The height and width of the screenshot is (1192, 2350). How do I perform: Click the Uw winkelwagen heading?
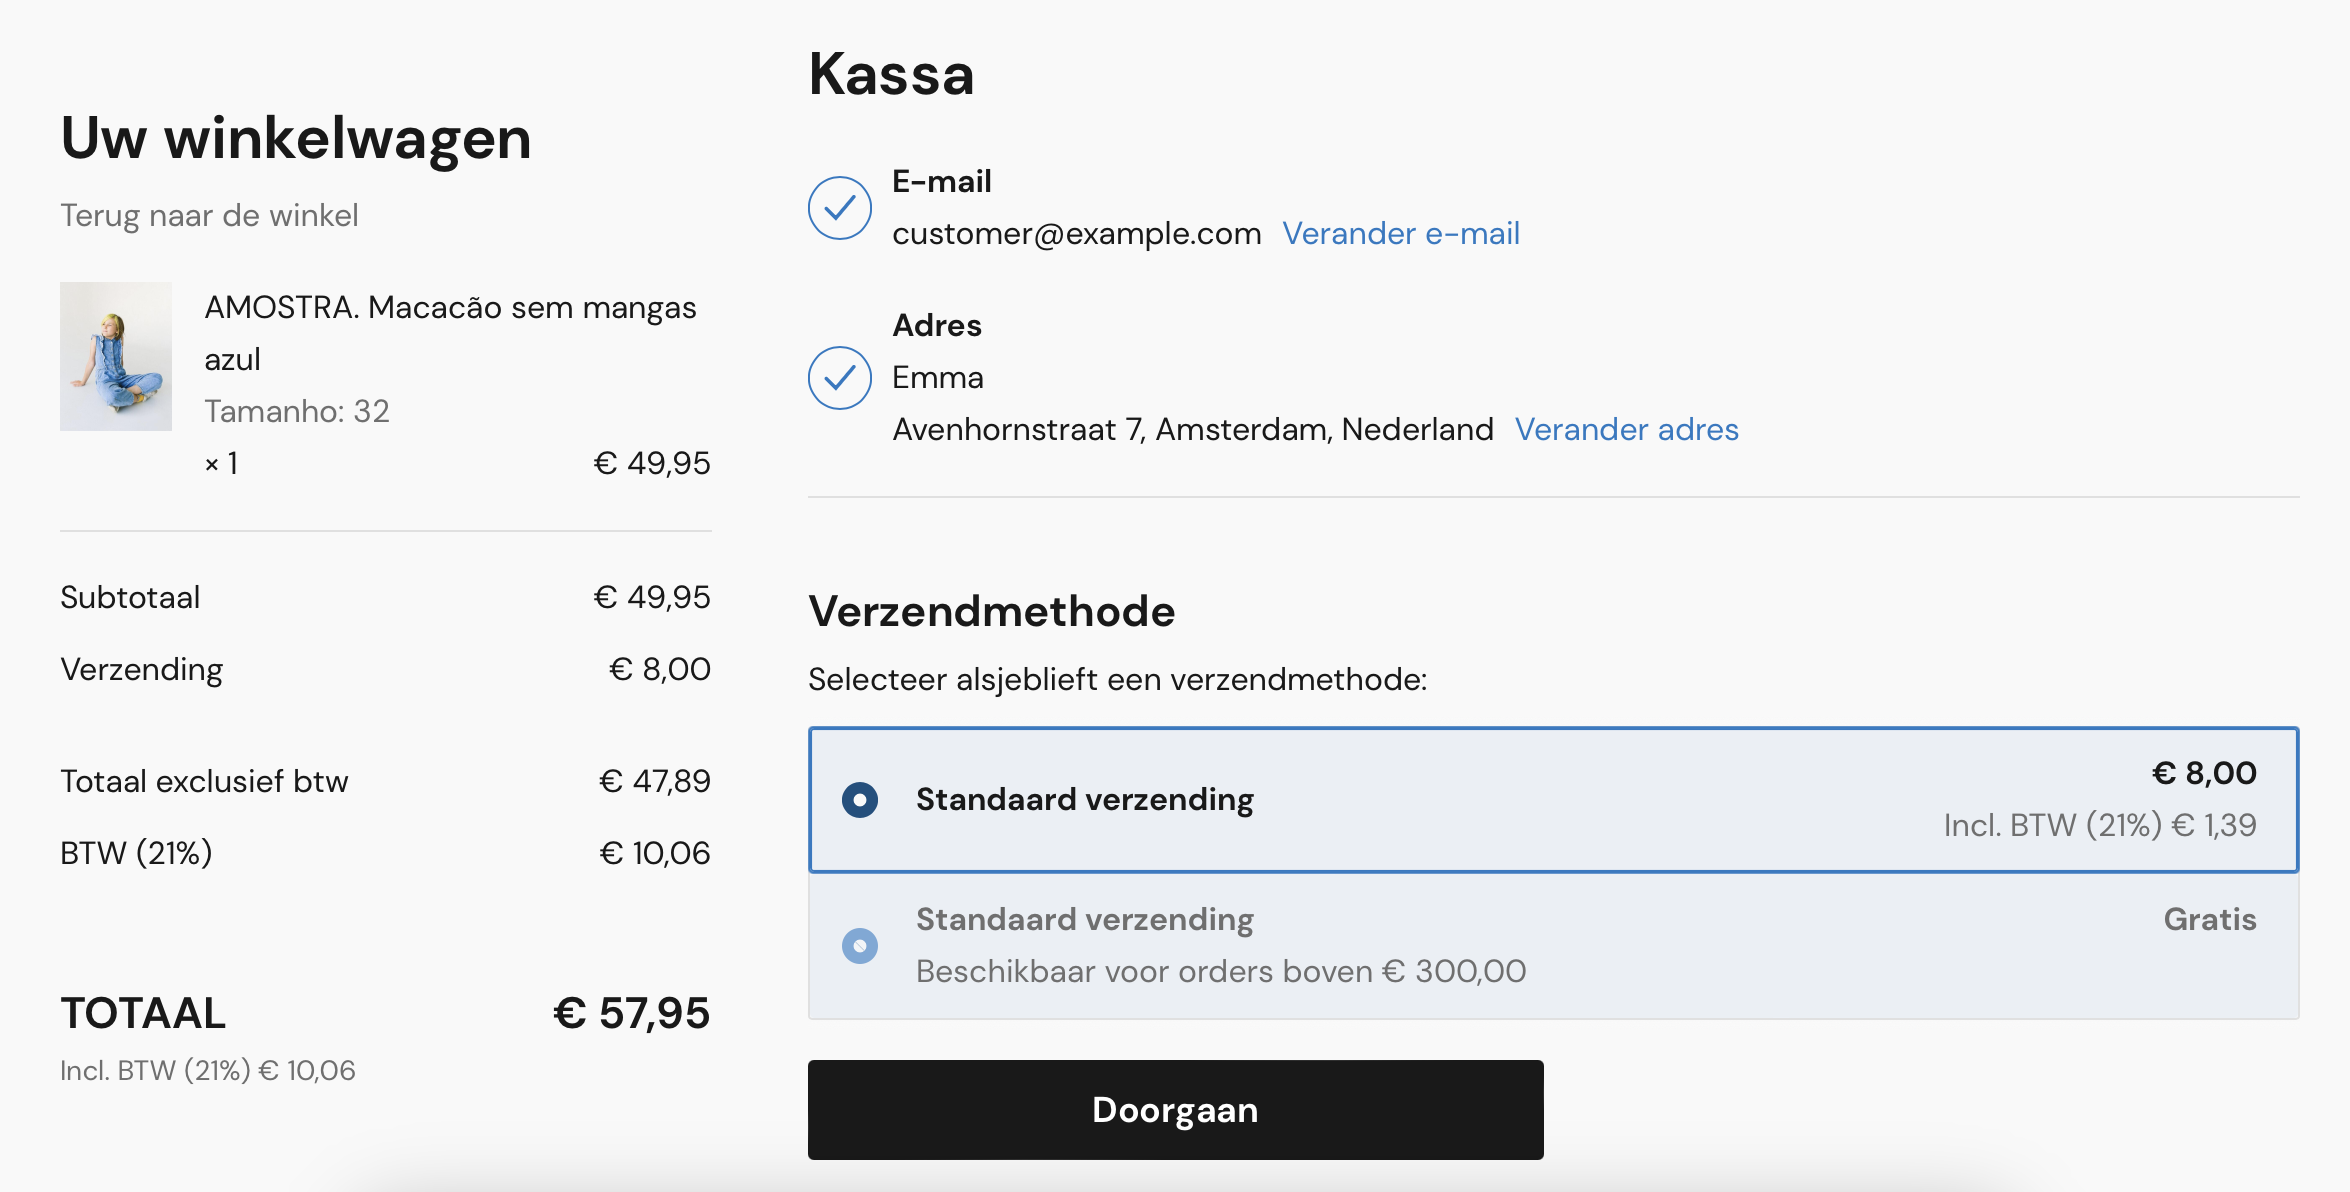point(296,138)
